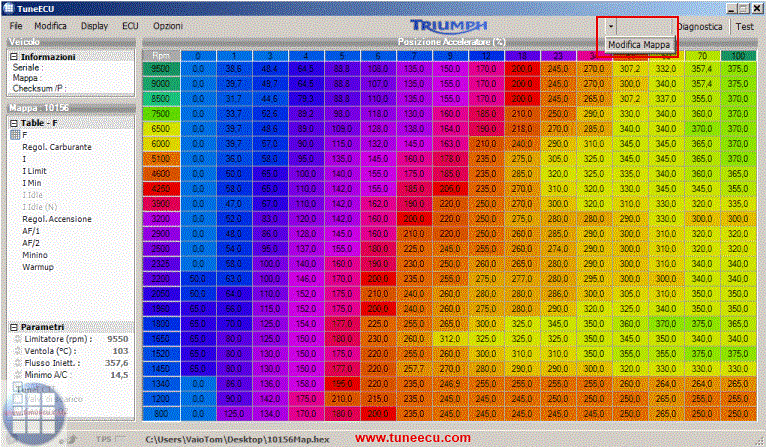Select the AF/2 table
Image resolution: width=766 pixels, height=447 pixels.
31,243
